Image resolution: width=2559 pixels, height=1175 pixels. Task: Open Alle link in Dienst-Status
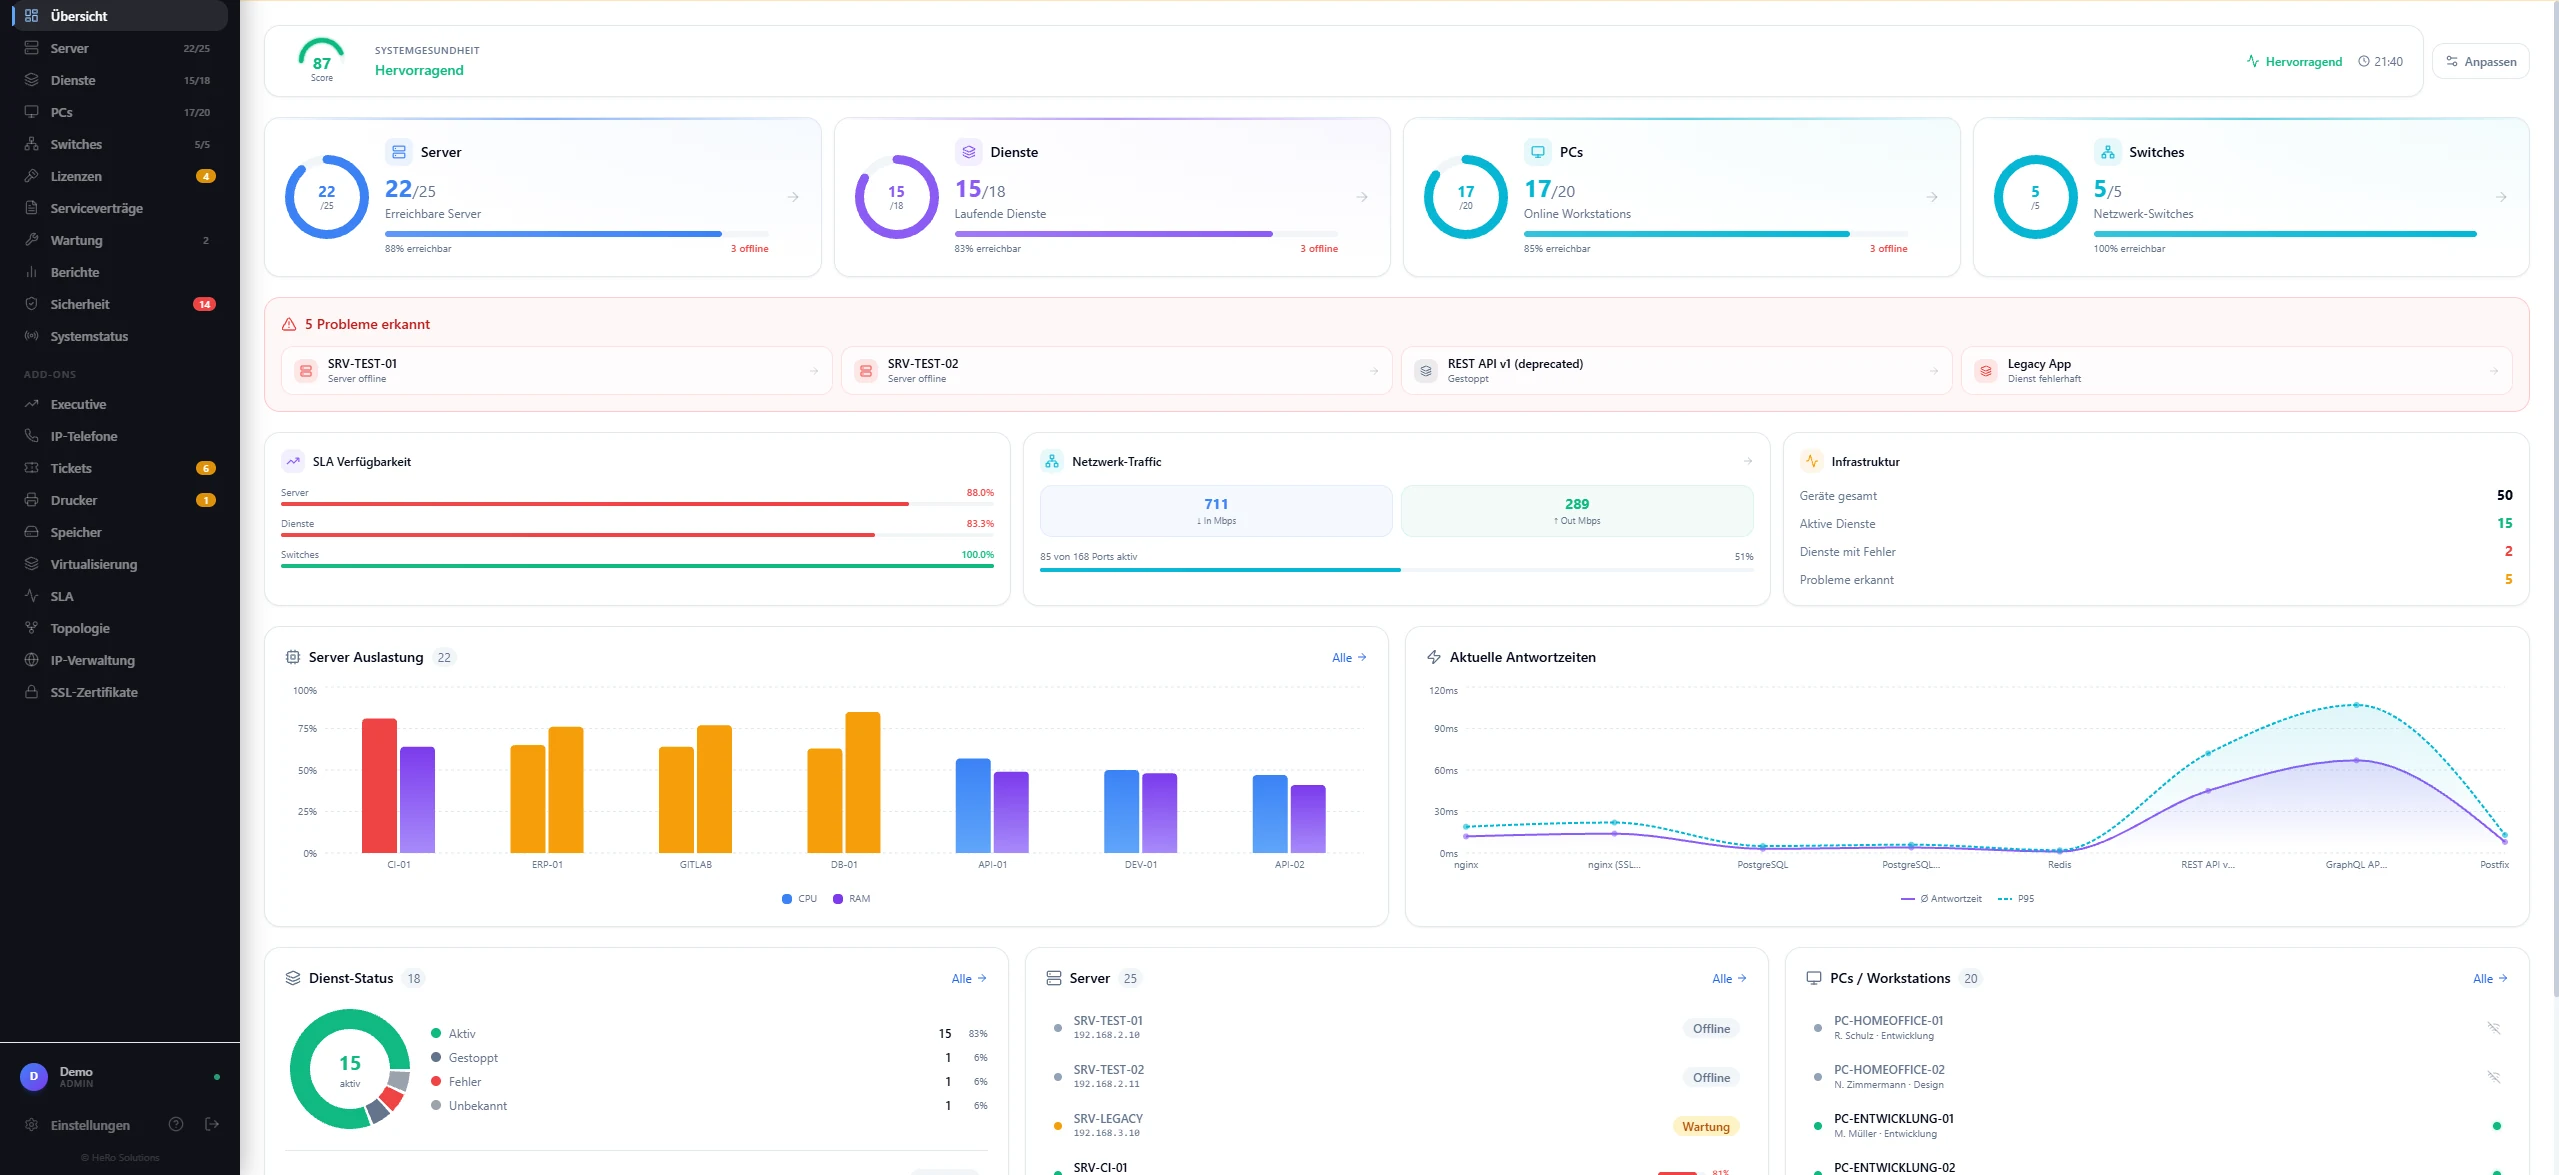(x=968, y=978)
